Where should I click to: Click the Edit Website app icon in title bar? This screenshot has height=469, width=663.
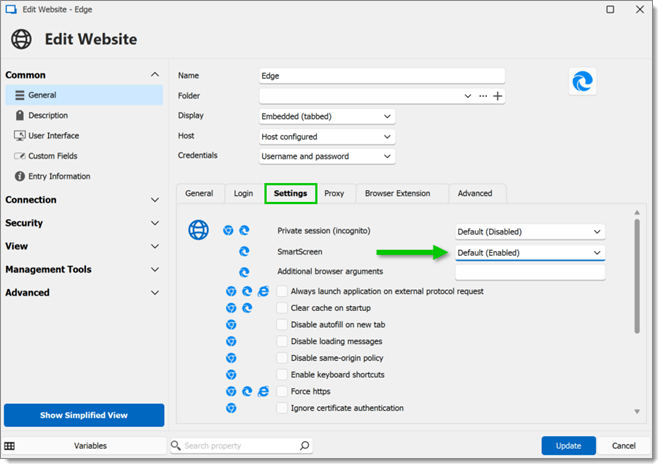pos(11,9)
